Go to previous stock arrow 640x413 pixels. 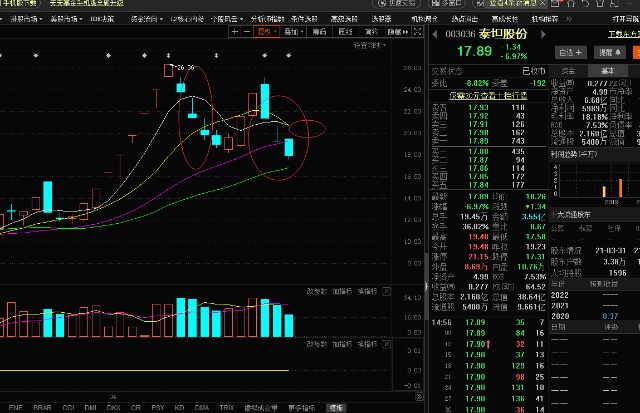click(x=435, y=34)
